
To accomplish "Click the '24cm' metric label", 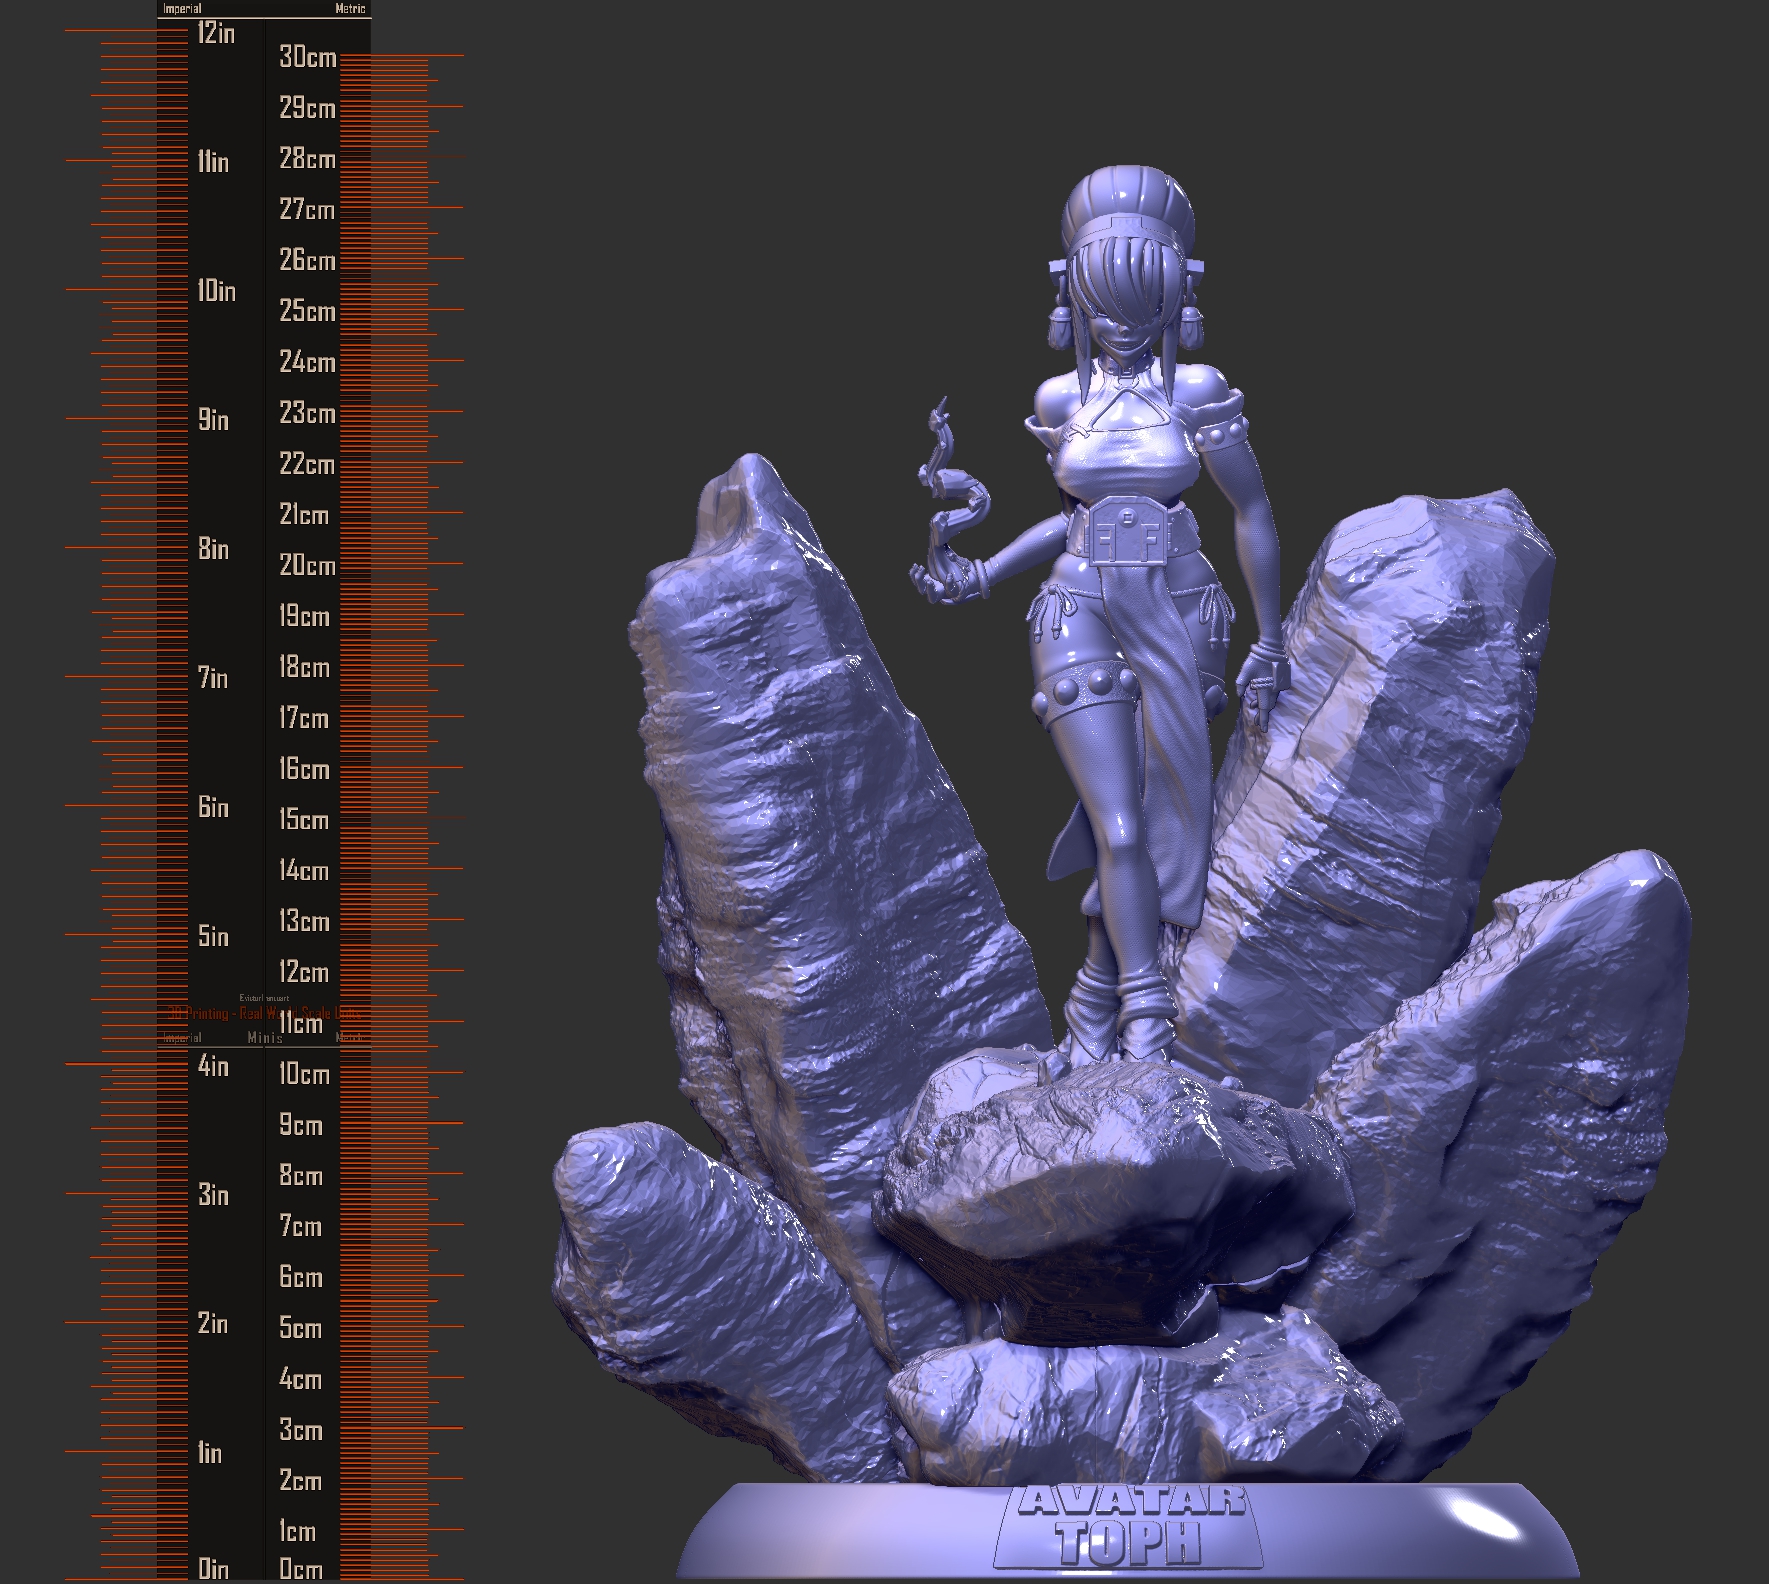I will coord(308,362).
